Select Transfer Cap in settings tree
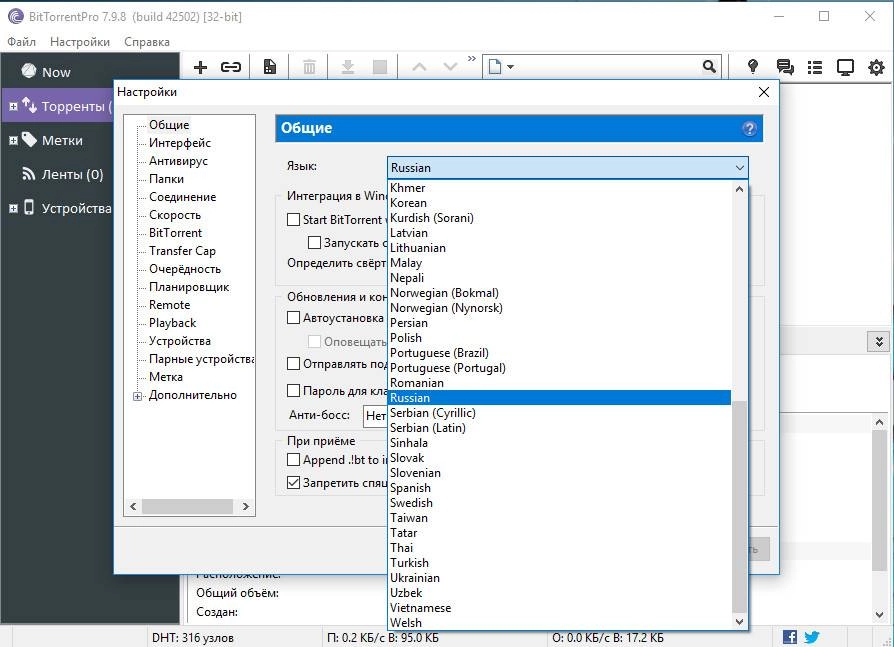This screenshot has height=647, width=894. 182,251
